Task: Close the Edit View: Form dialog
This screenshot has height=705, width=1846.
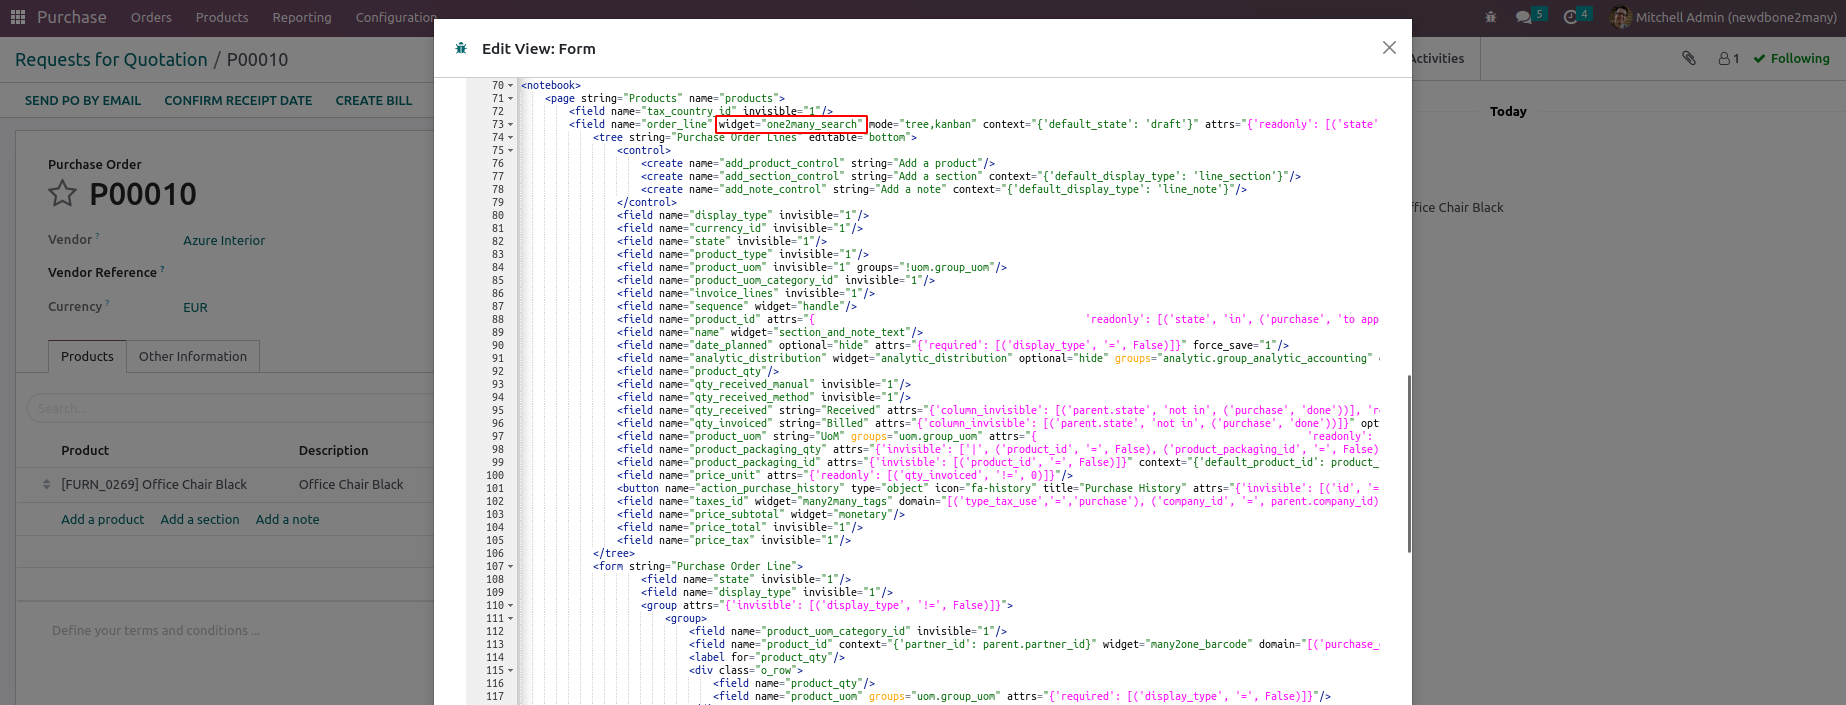Action: tap(1389, 48)
